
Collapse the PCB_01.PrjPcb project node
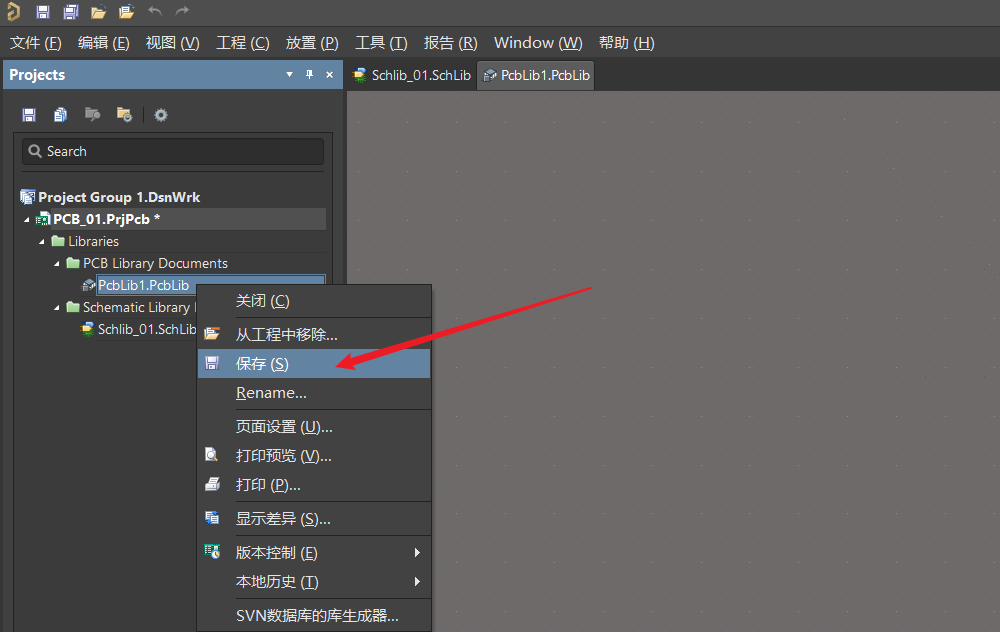[27, 220]
